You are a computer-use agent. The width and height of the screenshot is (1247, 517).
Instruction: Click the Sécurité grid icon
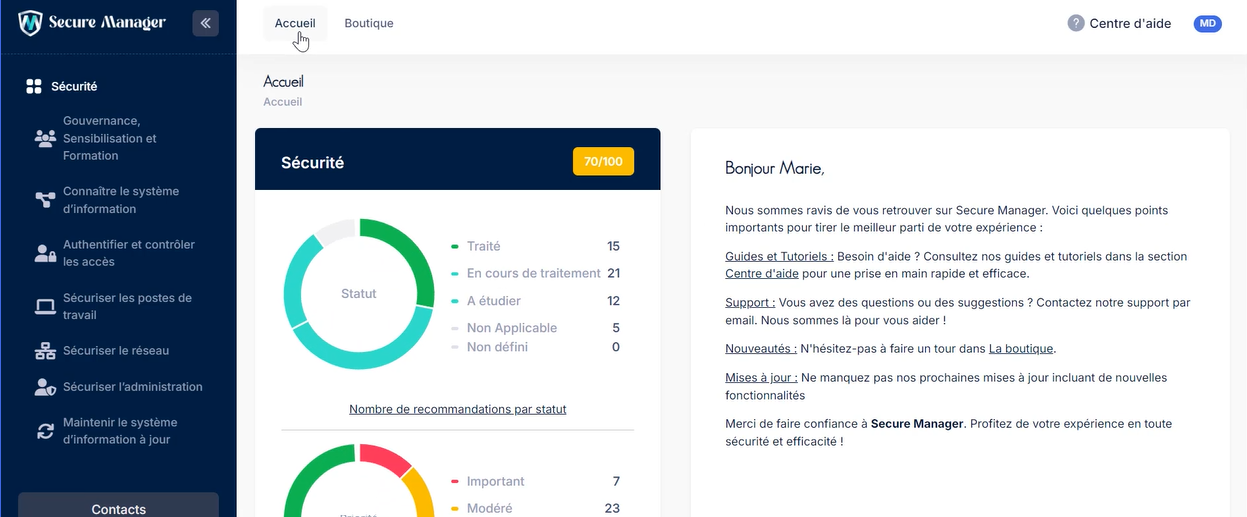tap(33, 87)
